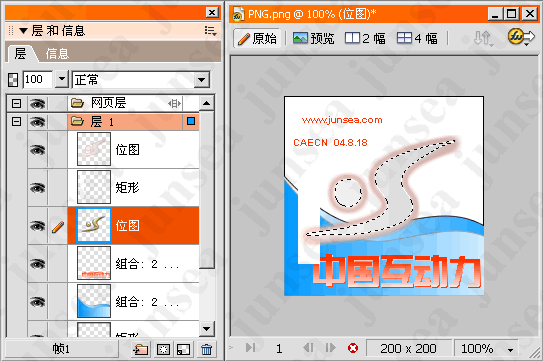Go to previous frame button
This screenshot has width=543, height=361.
click(308, 347)
